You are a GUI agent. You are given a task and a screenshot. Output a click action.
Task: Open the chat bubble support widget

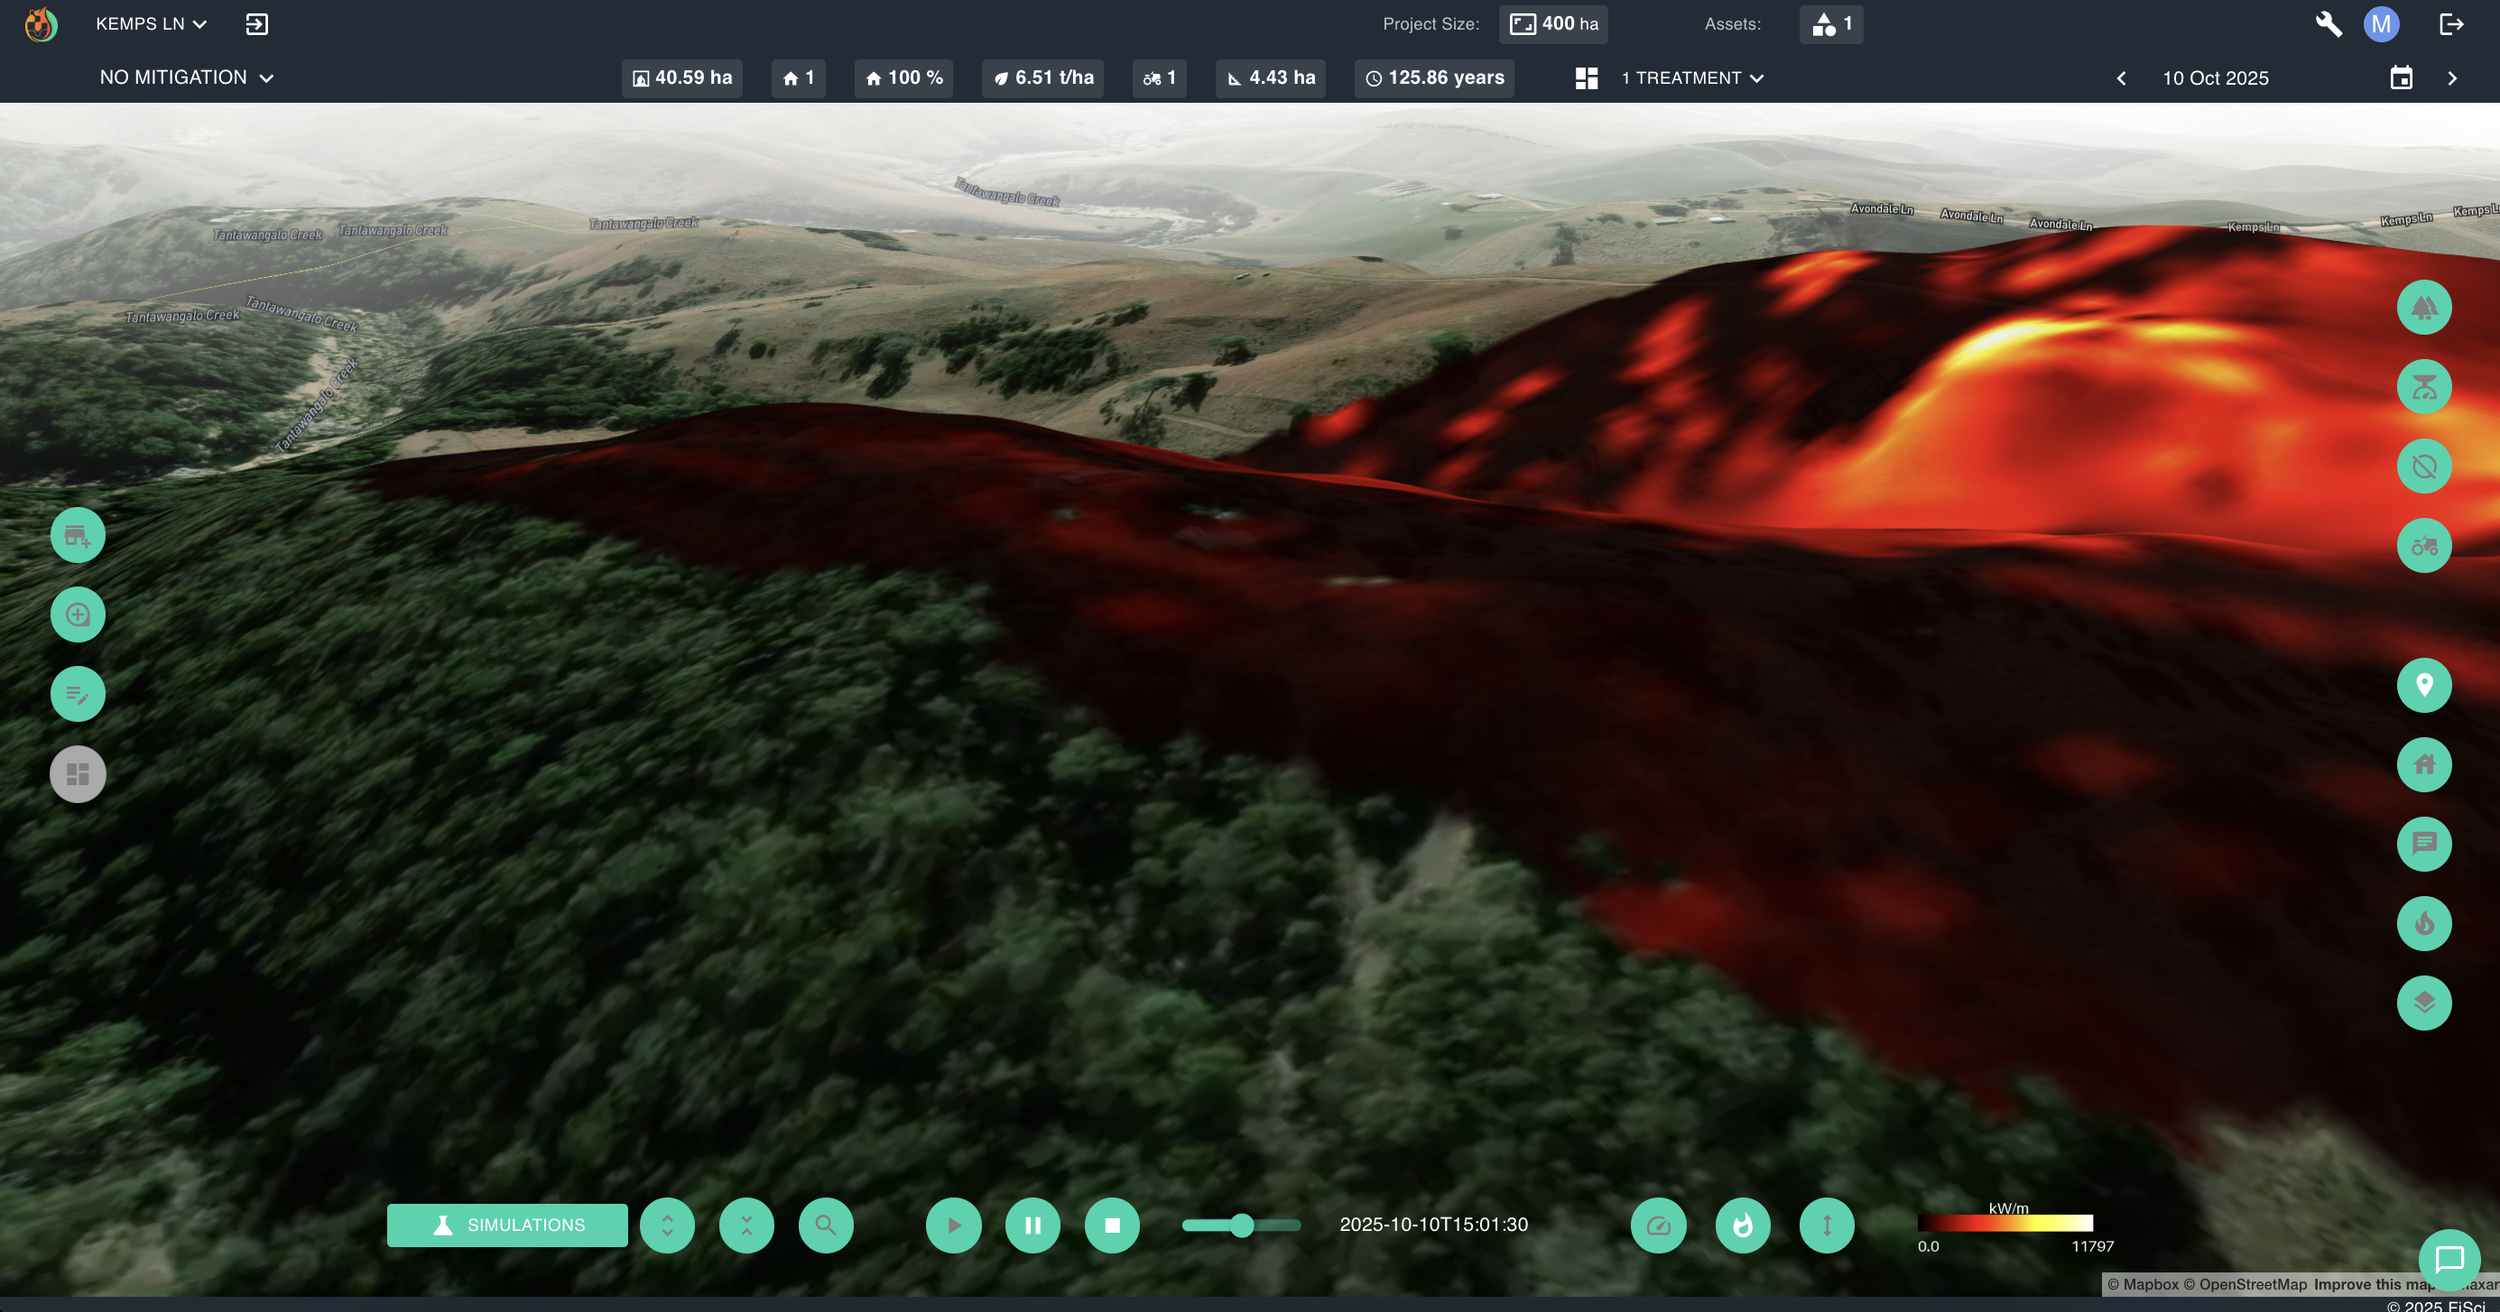2449,1260
